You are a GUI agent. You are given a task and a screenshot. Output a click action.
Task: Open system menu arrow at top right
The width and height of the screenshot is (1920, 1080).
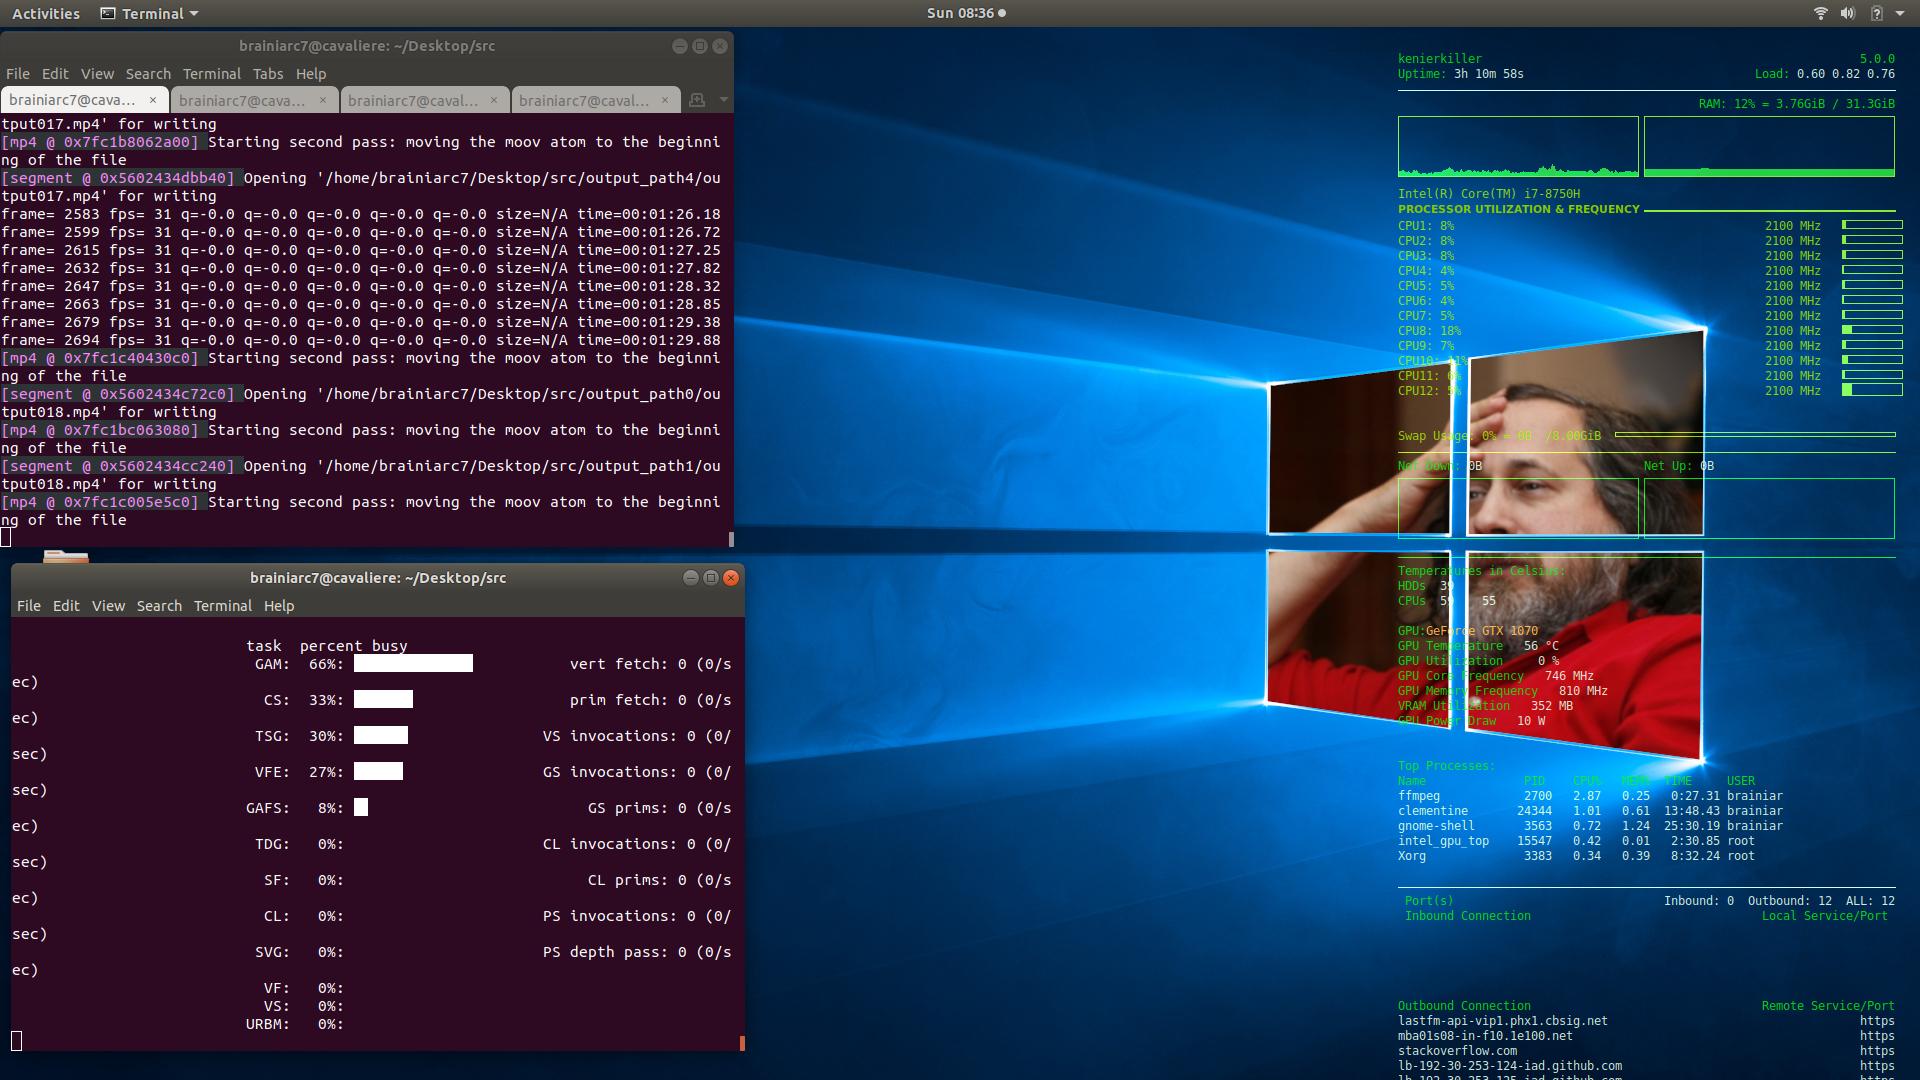tap(1900, 13)
